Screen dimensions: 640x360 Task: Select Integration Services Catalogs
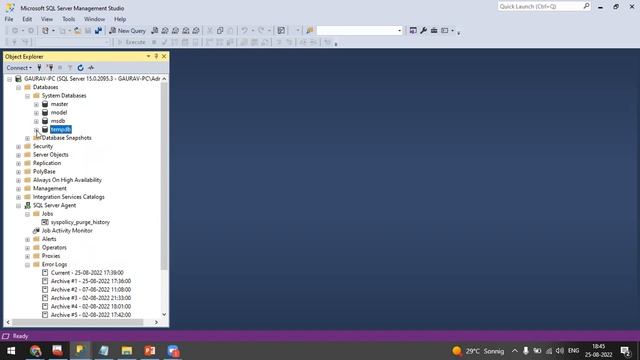(69, 197)
